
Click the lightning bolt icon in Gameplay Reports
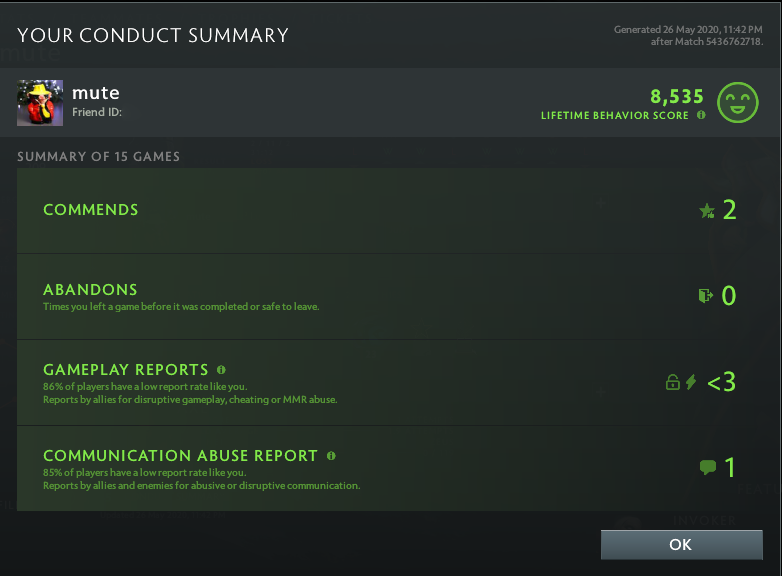pos(691,382)
